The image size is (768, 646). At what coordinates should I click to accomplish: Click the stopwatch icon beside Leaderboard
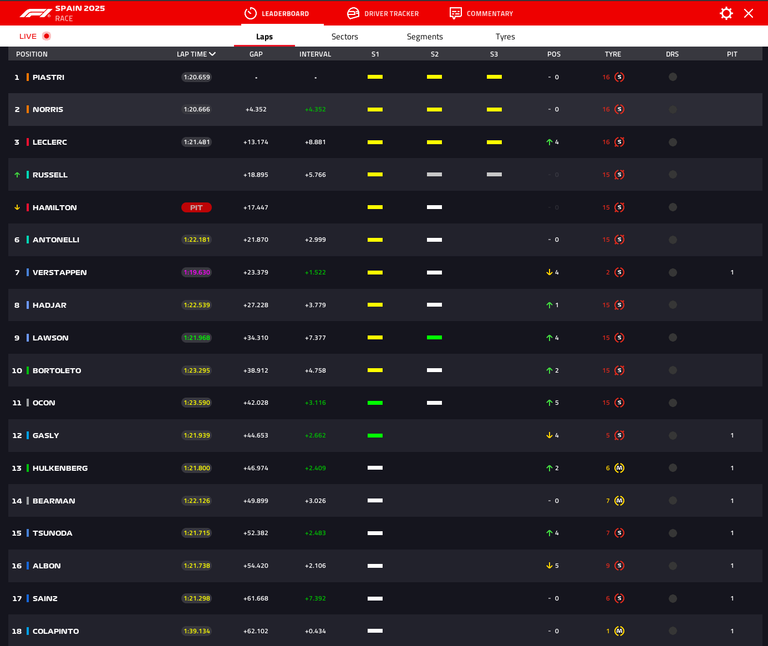click(x=250, y=13)
